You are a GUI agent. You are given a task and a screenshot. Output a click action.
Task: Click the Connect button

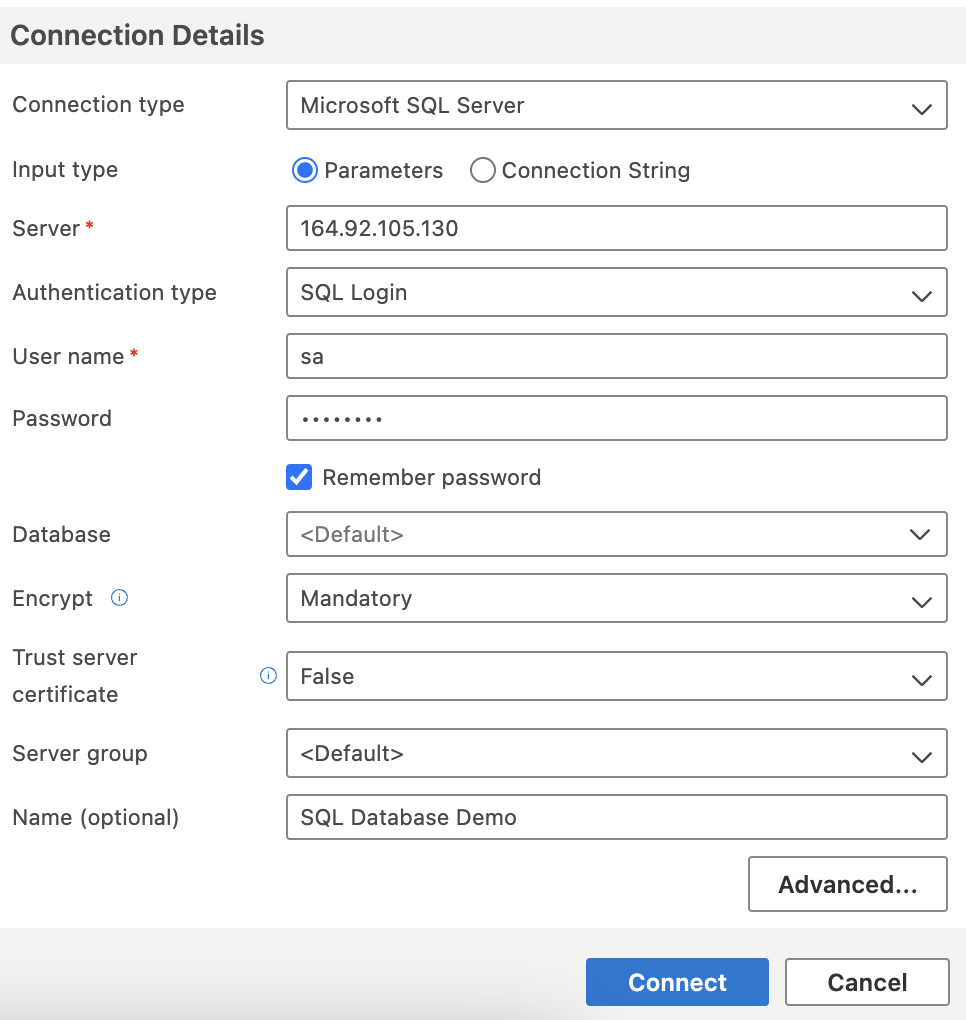[677, 981]
